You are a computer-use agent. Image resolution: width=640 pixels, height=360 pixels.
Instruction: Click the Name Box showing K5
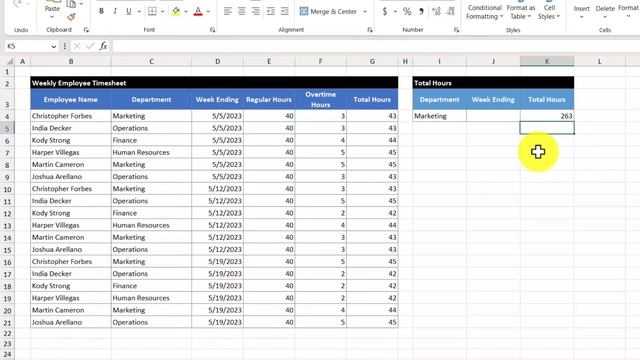coord(28,46)
